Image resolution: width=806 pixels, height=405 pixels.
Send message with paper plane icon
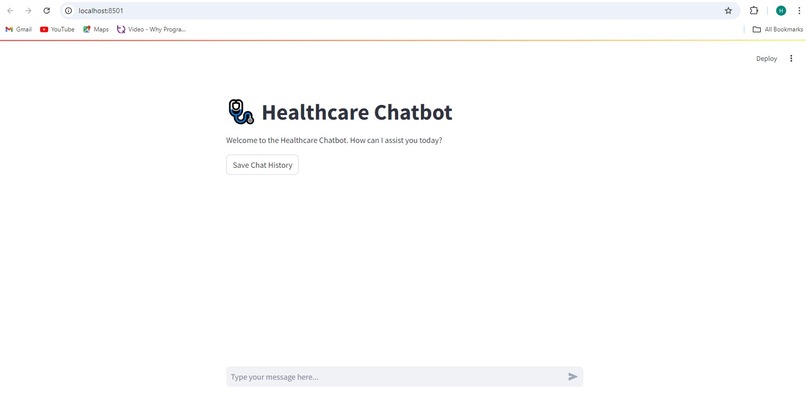pos(573,377)
